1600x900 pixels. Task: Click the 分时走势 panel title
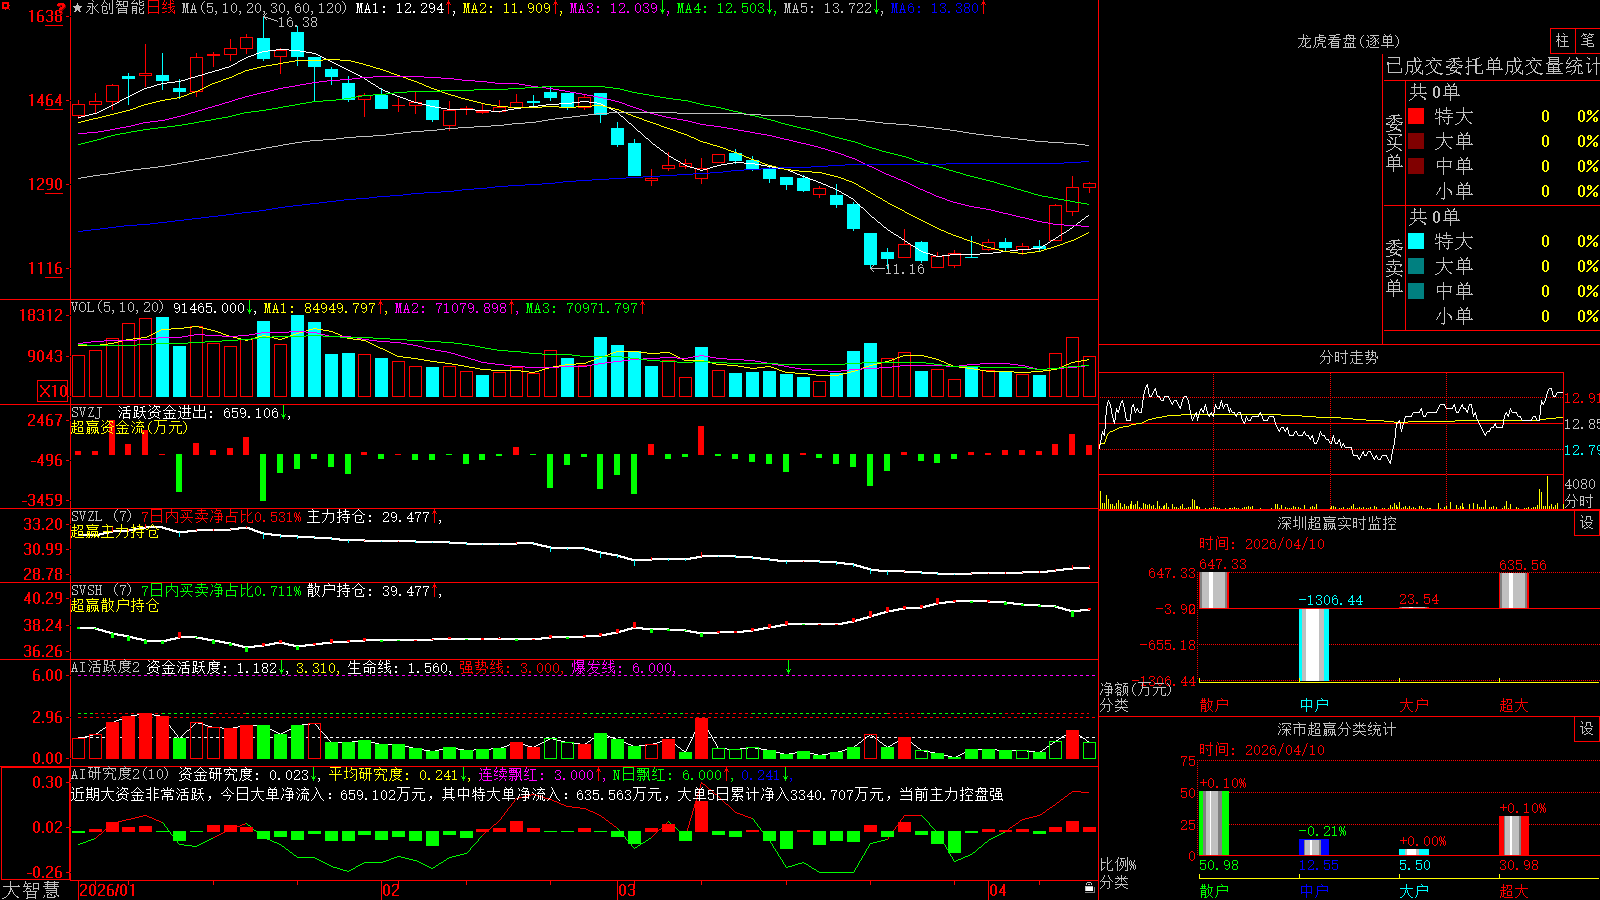pyautogui.click(x=1348, y=357)
